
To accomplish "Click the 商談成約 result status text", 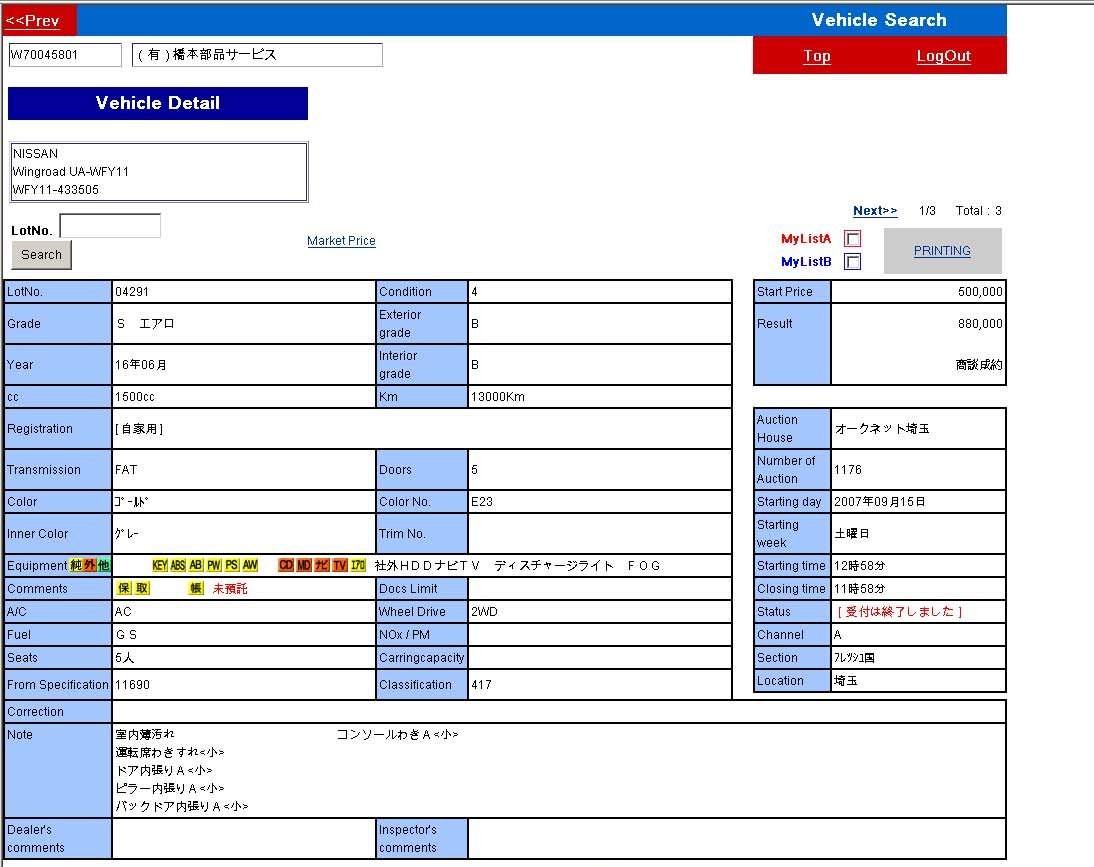I will (x=979, y=365).
